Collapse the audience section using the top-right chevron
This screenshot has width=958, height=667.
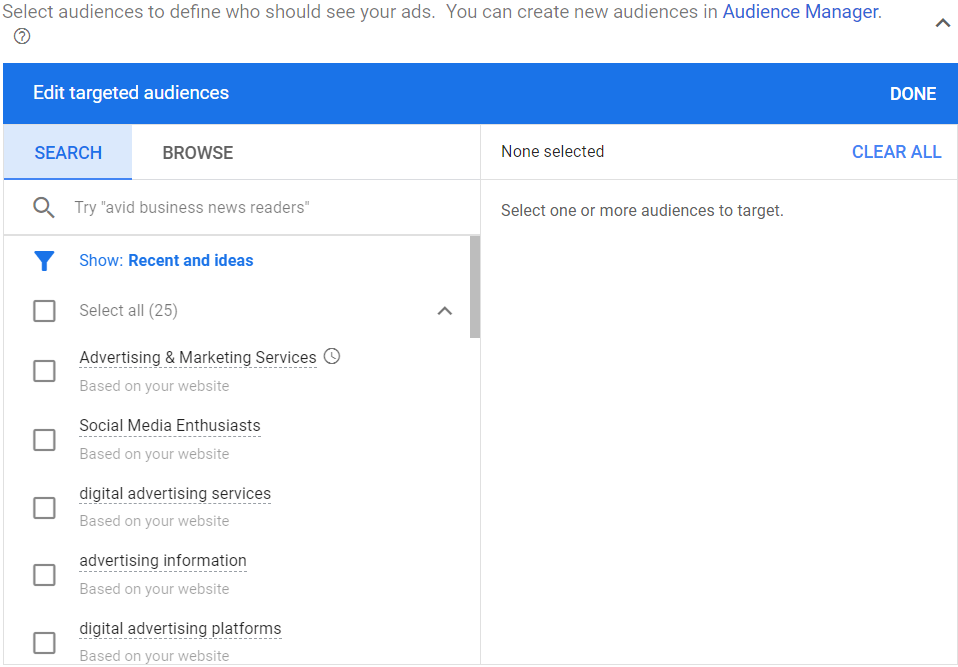click(941, 21)
